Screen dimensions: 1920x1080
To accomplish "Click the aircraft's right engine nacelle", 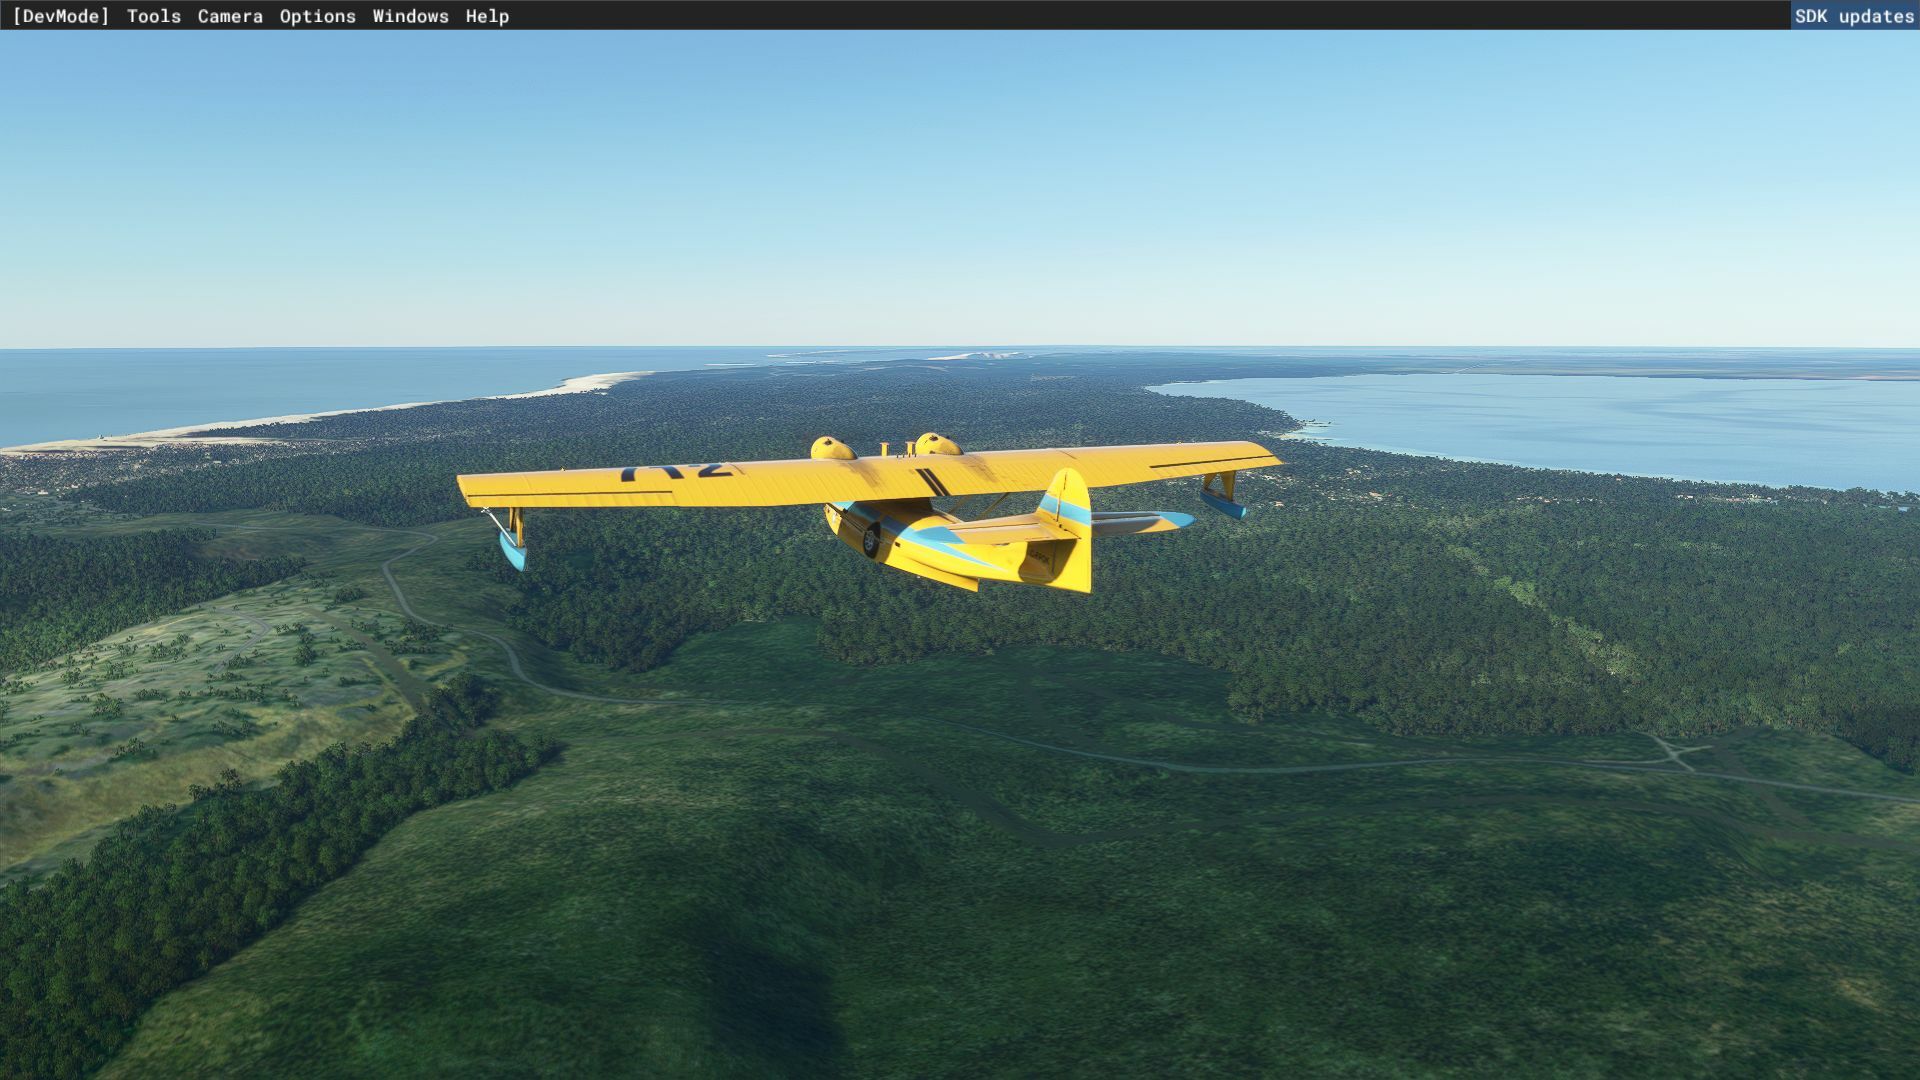I will [937, 444].
